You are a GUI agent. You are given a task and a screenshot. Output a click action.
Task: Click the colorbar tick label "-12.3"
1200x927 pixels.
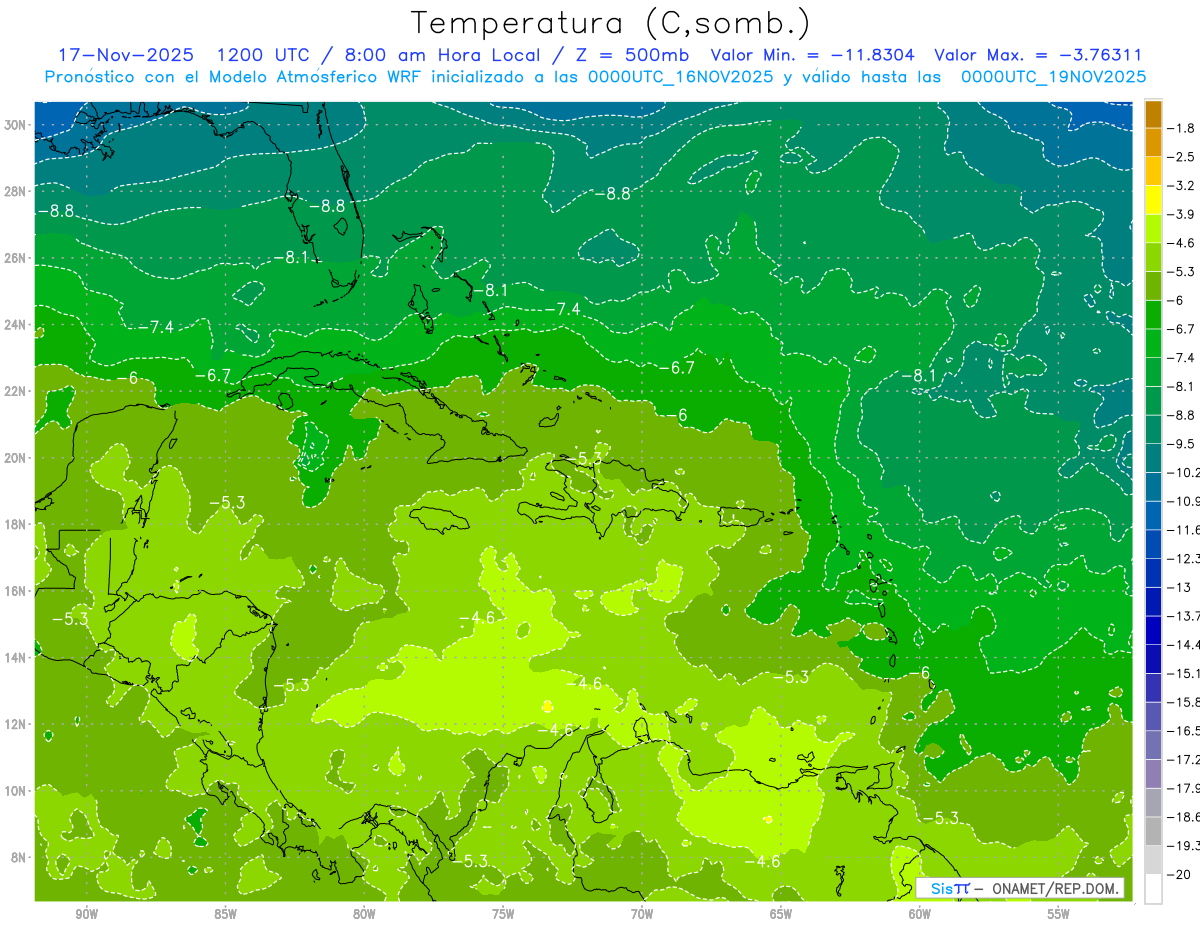click(1185, 558)
